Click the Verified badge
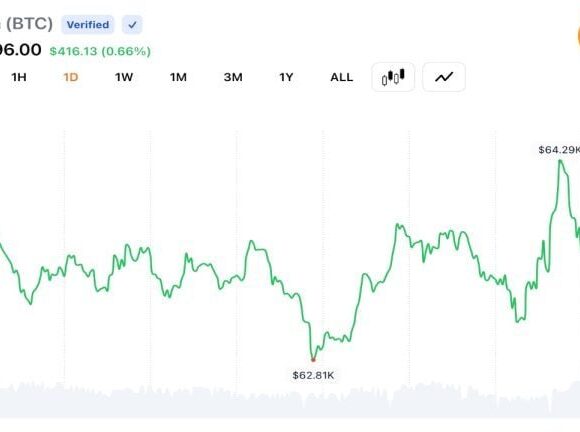 [x=88, y=25]
